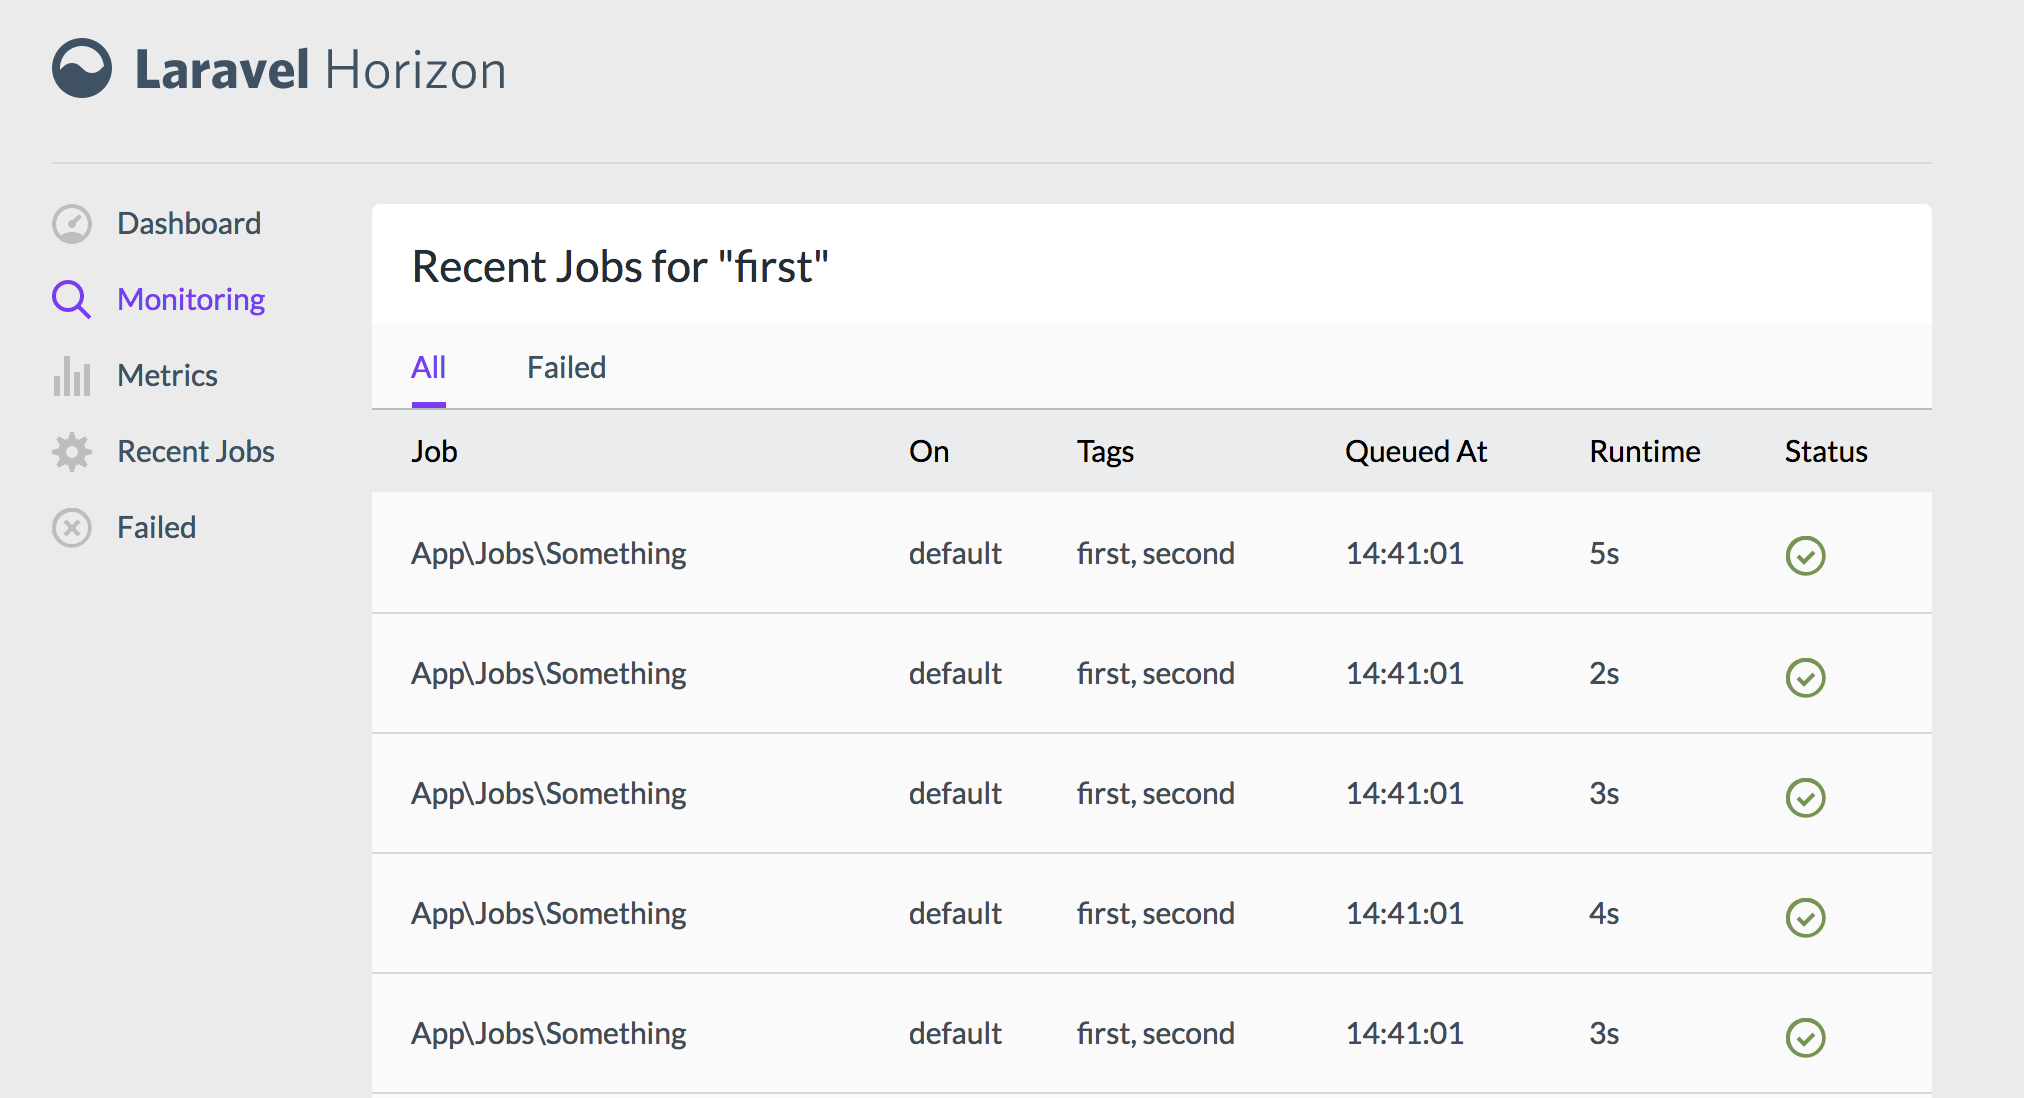Click status checkmark of the 5s job
This screenshot has width=2024, height=1098.
pos(1805,556)
